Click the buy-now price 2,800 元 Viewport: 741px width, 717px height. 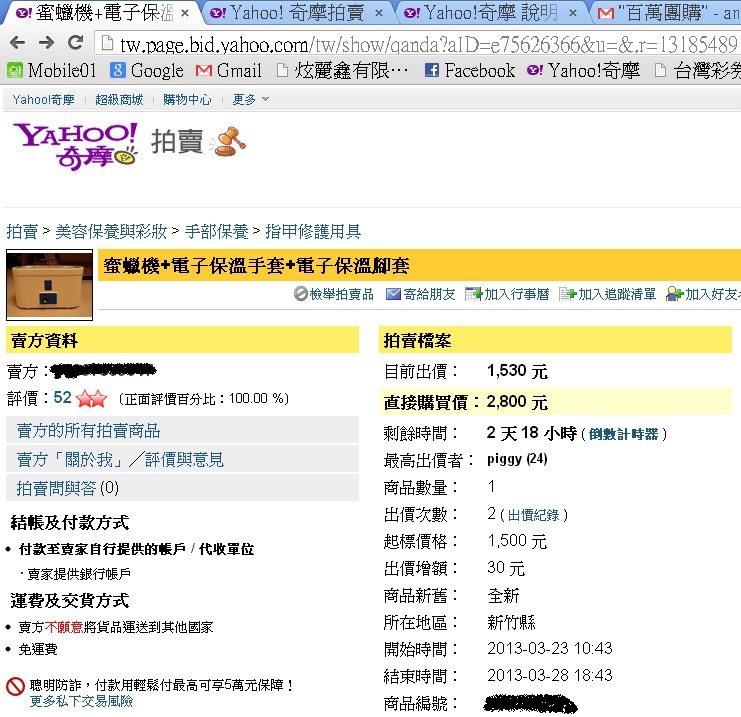[x=517, y=402]
